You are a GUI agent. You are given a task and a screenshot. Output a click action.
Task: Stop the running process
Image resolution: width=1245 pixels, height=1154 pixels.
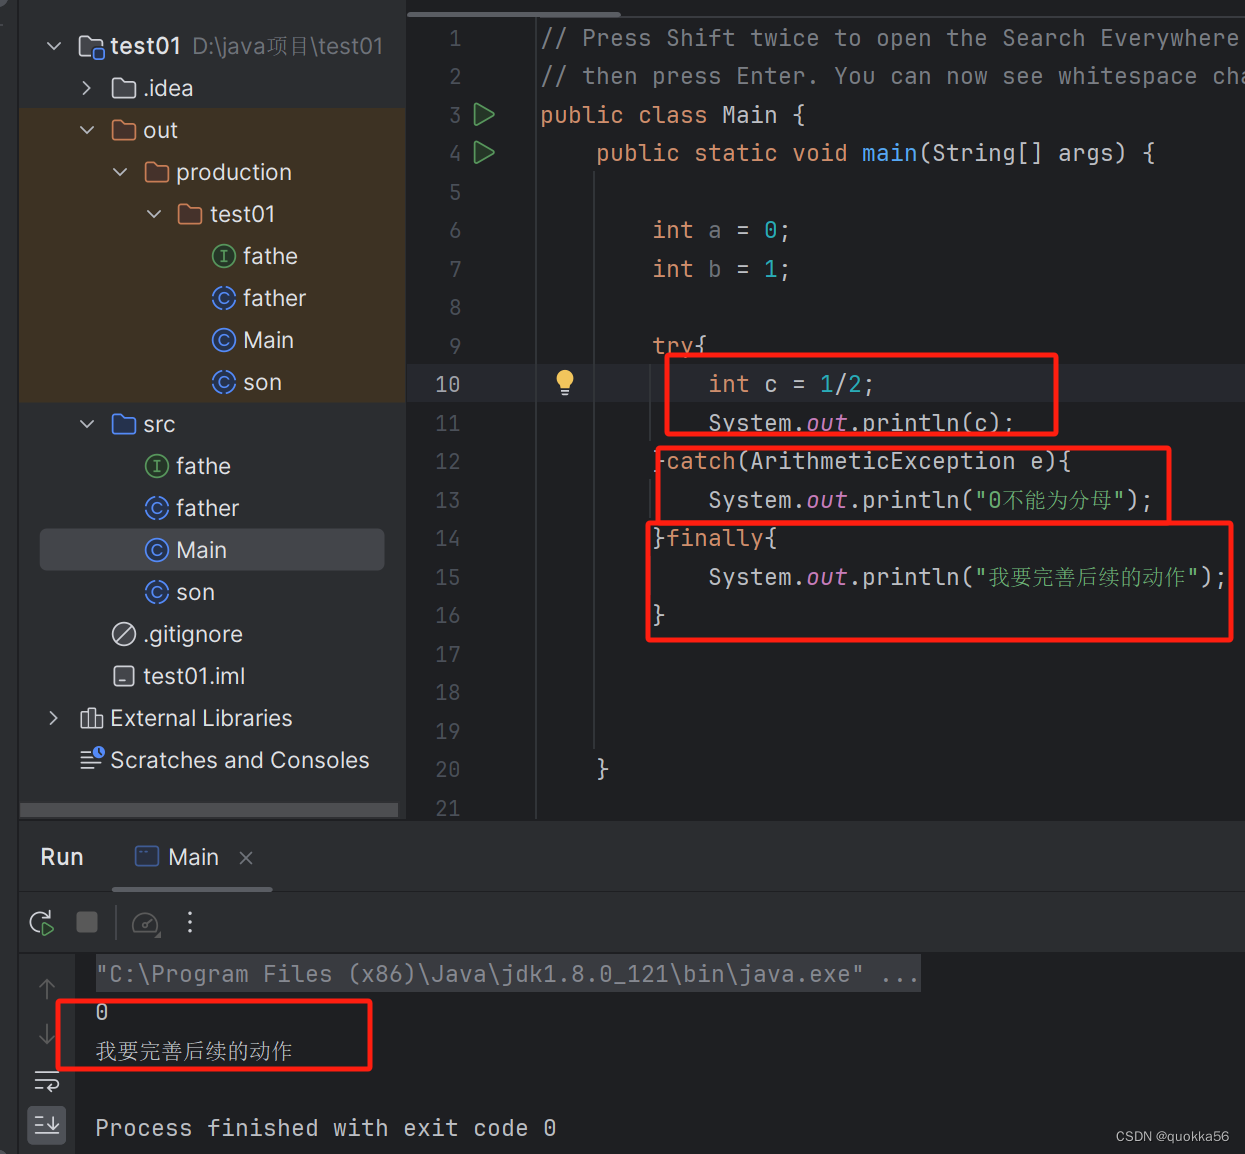click(87, 922)
